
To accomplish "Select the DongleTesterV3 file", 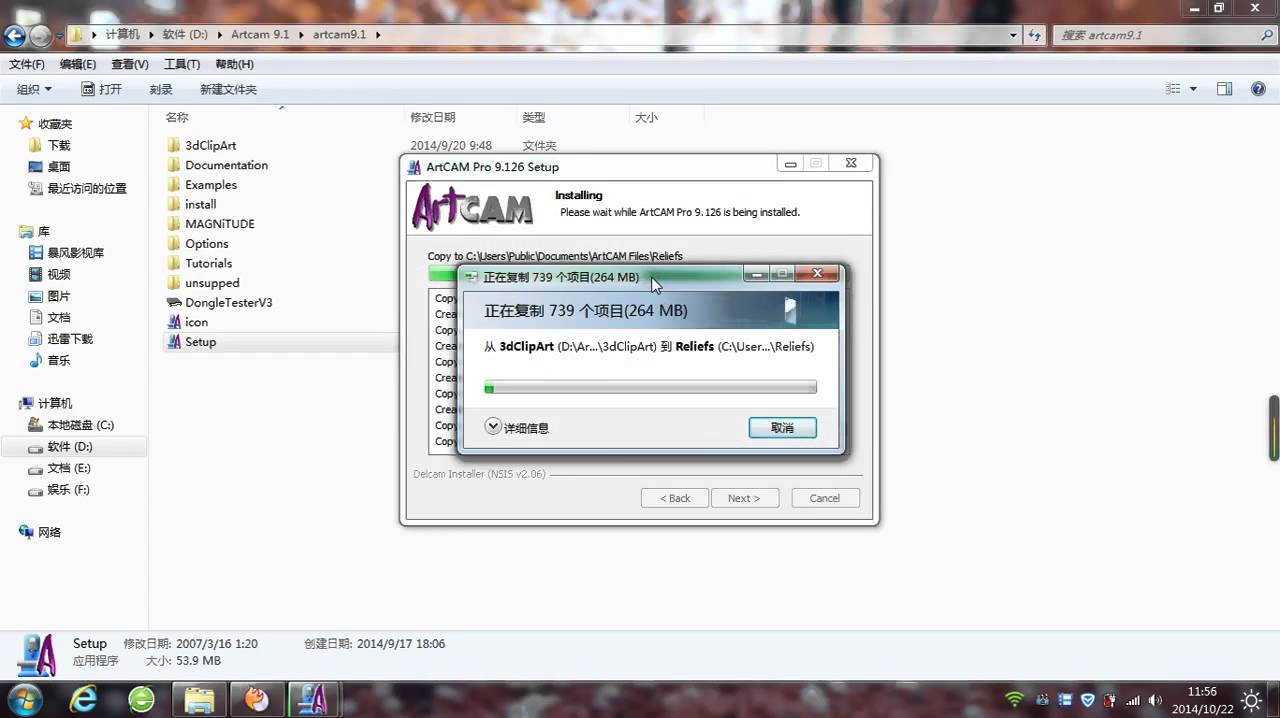I will click(x=228, y=302).
